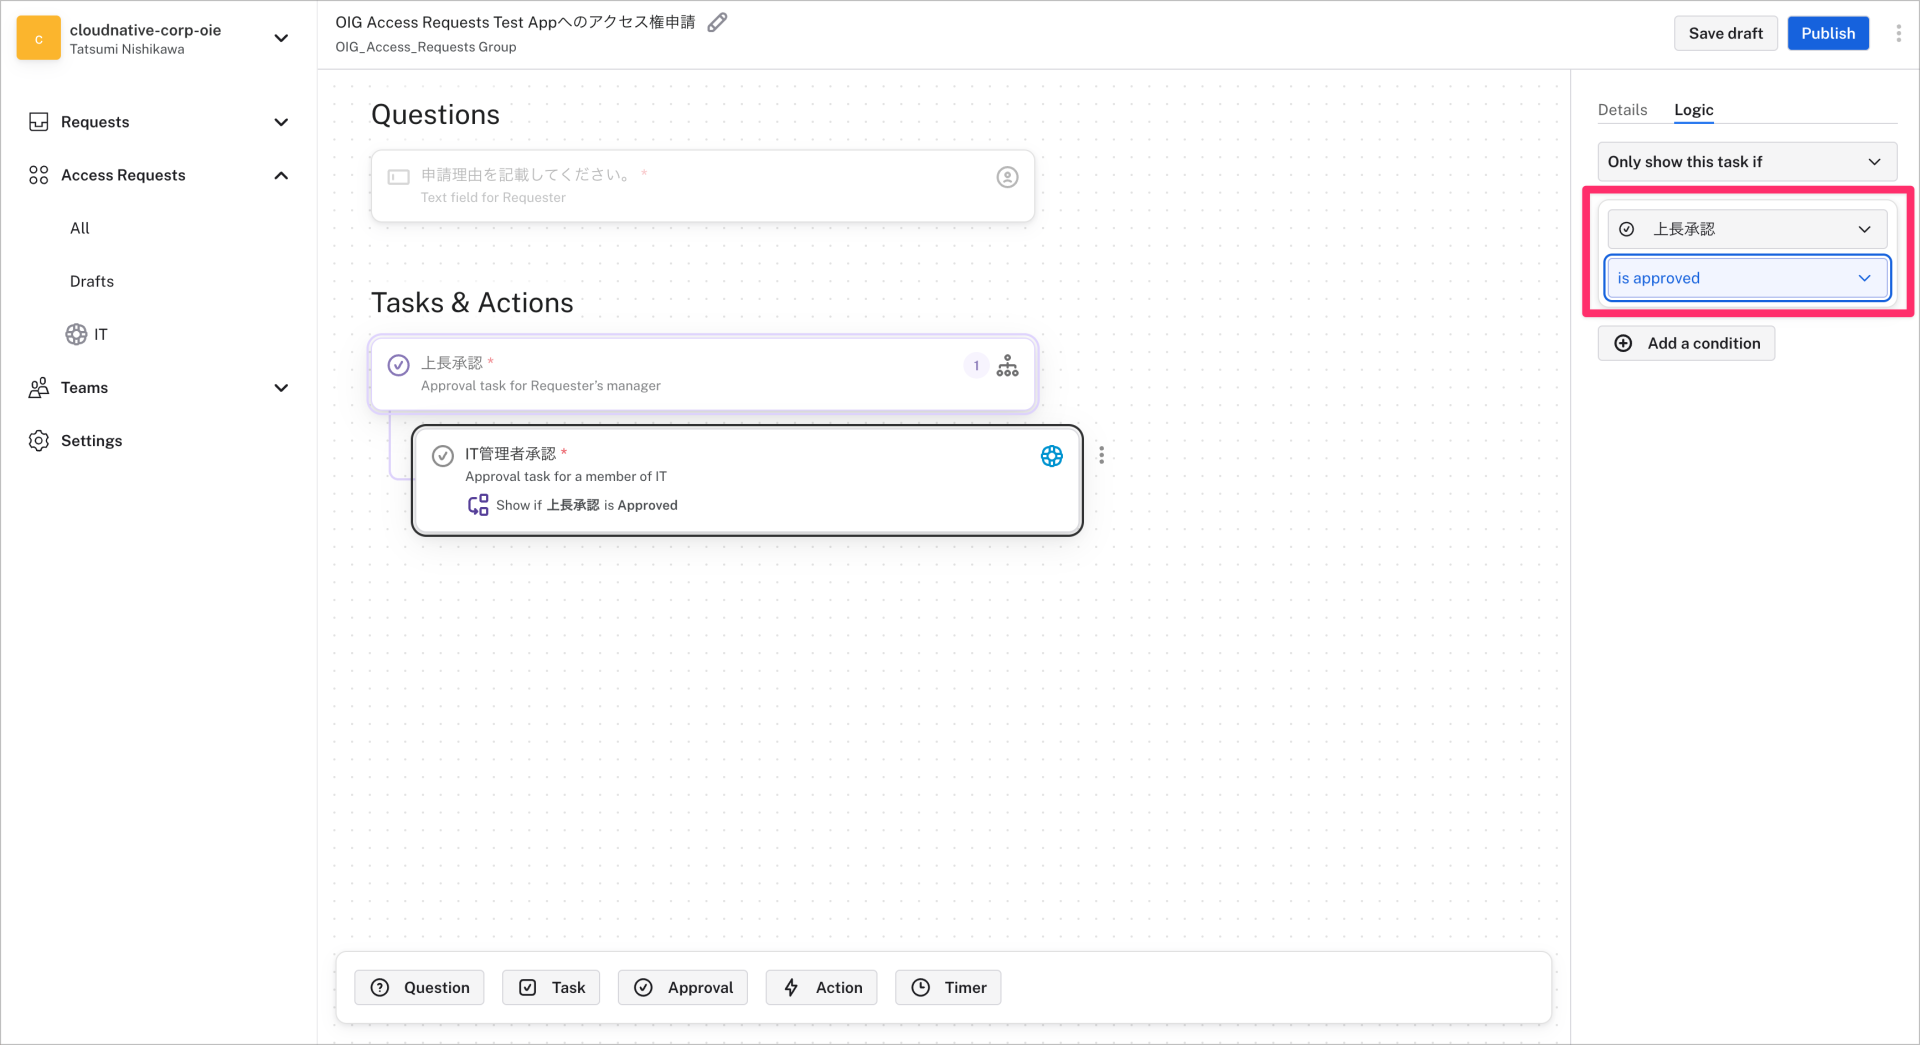Click Add a condition

point(1686,343)
